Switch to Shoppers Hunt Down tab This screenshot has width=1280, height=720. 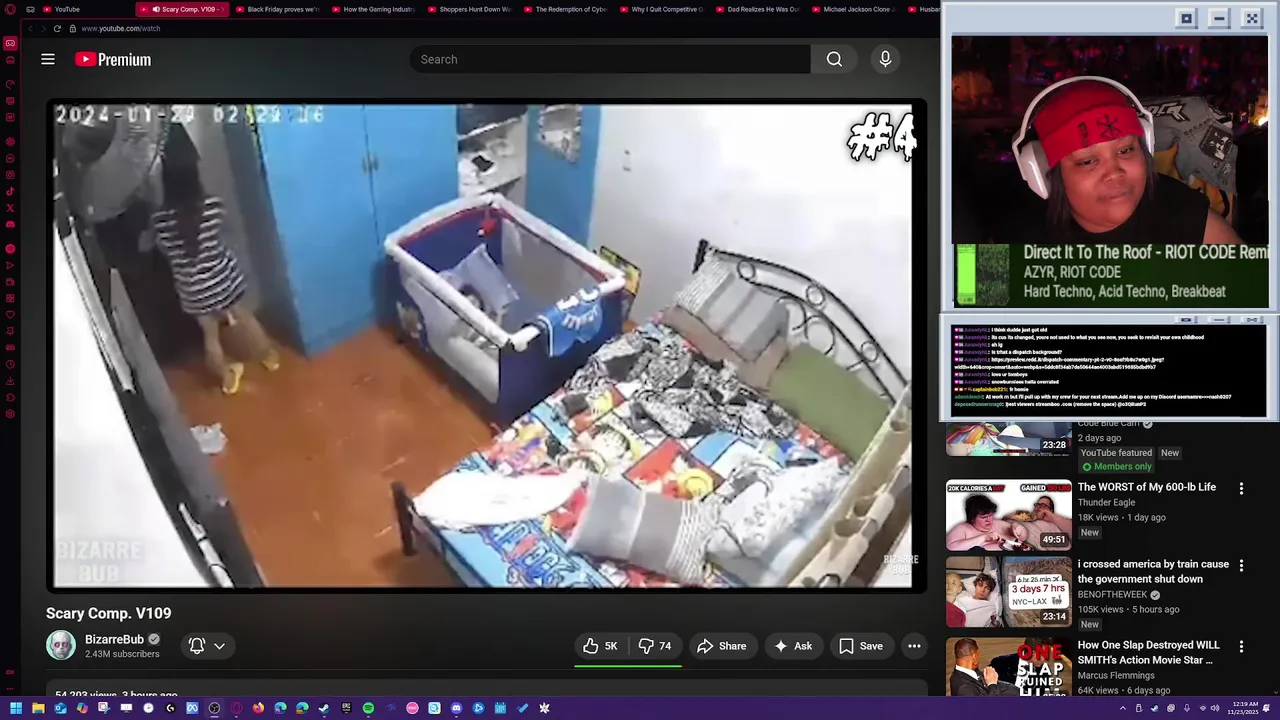[x=469, y=9]
